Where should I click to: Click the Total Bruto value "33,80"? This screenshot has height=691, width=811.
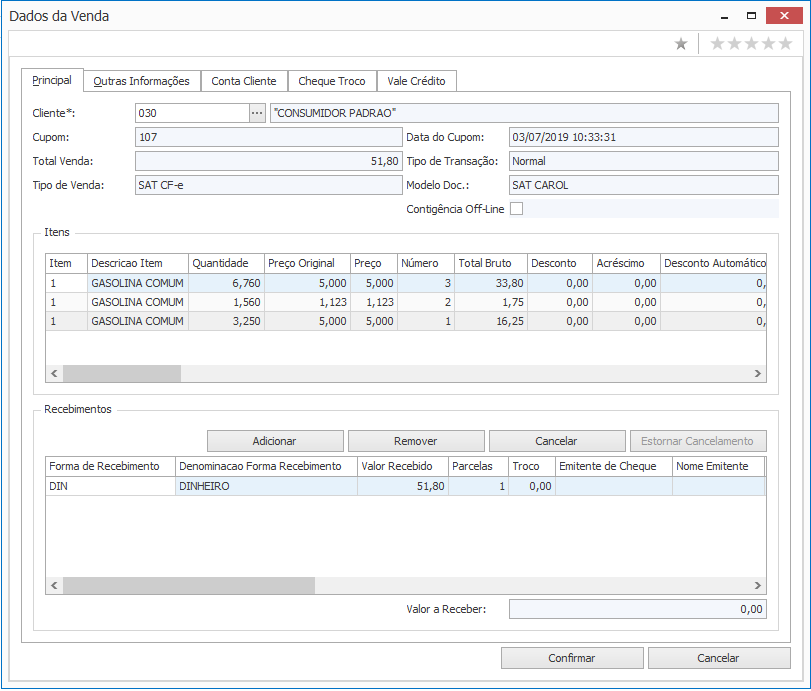[491, 283]
